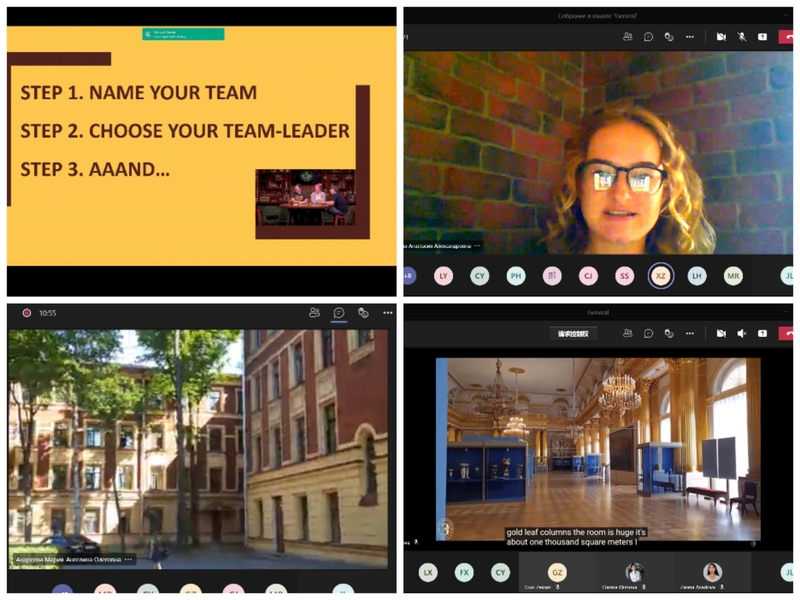This screenshot has height=600, width=800.
Task: Expand more actions in top-right meeting toolbar
Action: (x=689, y=36)
